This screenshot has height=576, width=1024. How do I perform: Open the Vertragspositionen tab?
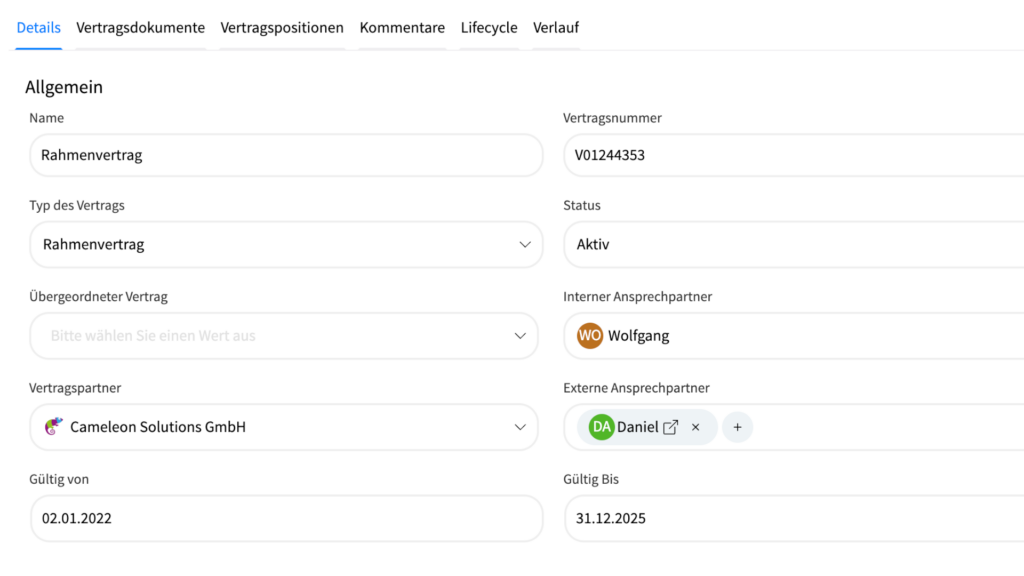[x=282, y=28]
